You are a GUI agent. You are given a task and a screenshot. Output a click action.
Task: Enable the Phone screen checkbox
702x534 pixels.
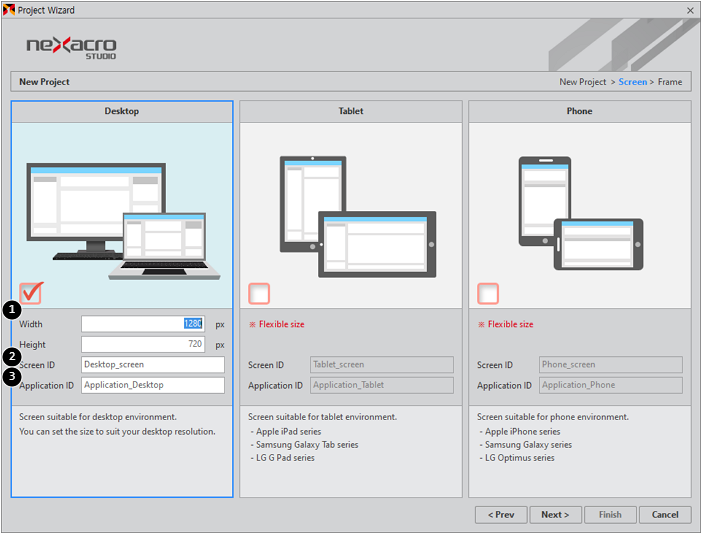(488, 293)
